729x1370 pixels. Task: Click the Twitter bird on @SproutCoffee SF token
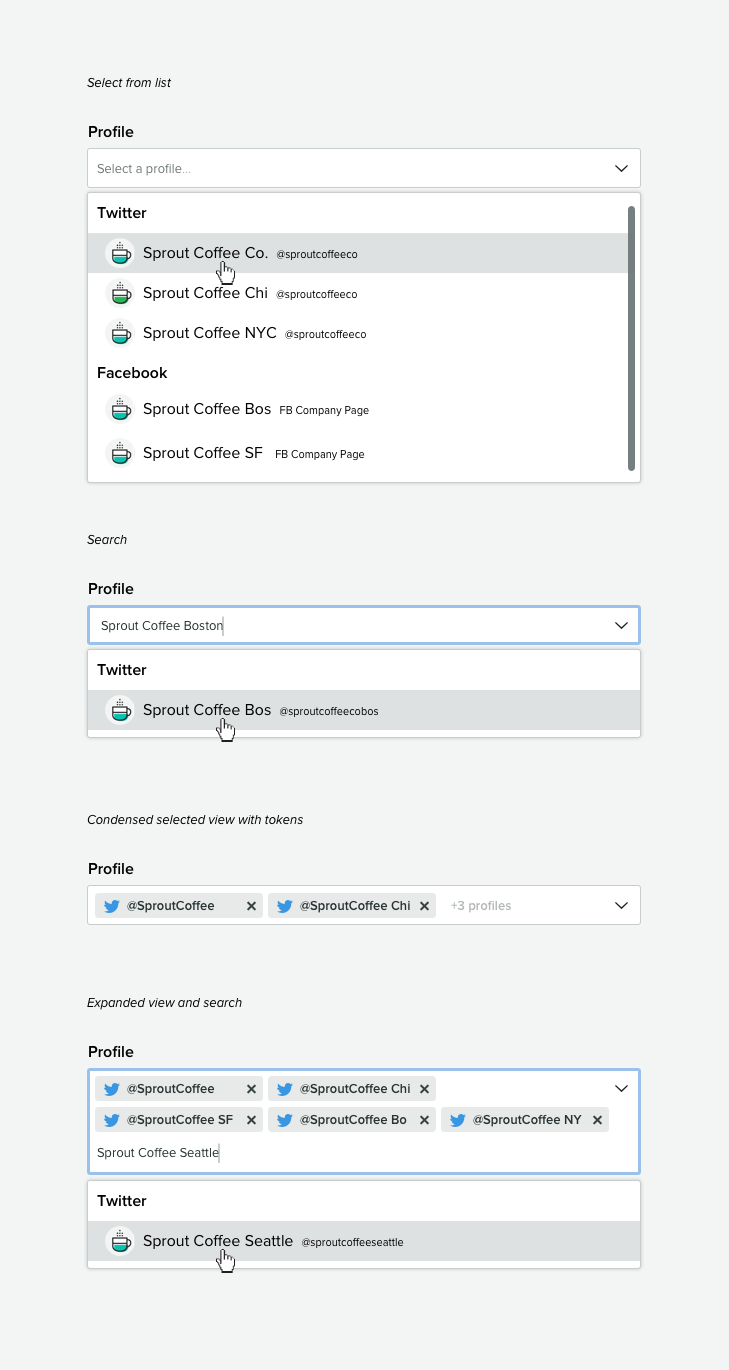(111, 1120)
